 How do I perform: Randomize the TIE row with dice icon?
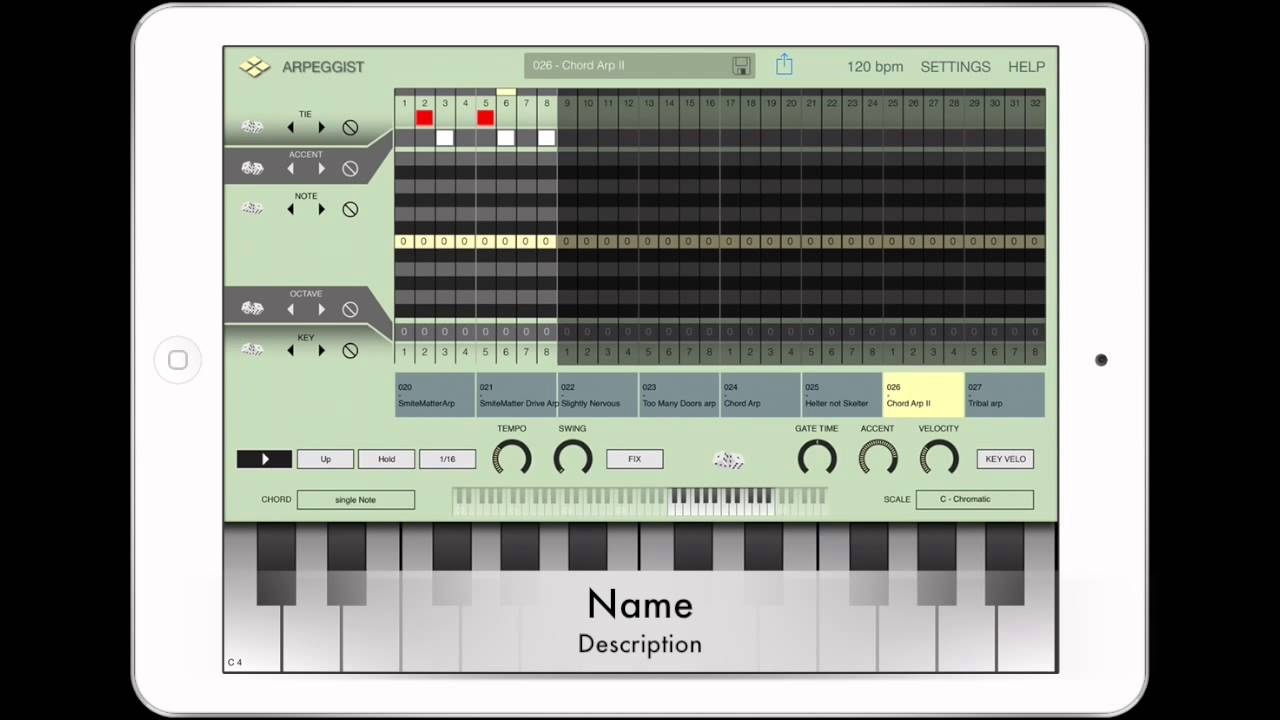[x=252, y=127]
